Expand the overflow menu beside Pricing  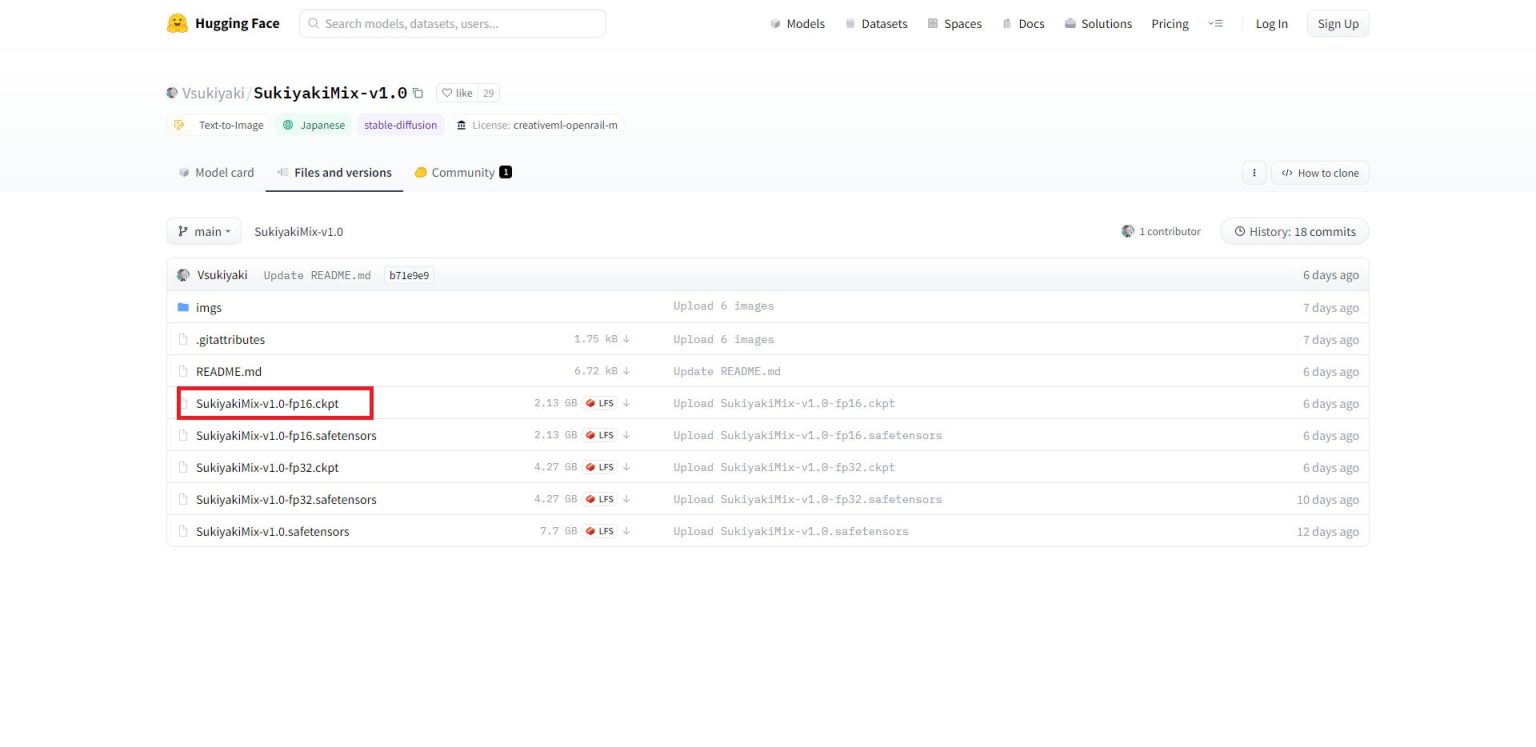(x=1216, y=23)
